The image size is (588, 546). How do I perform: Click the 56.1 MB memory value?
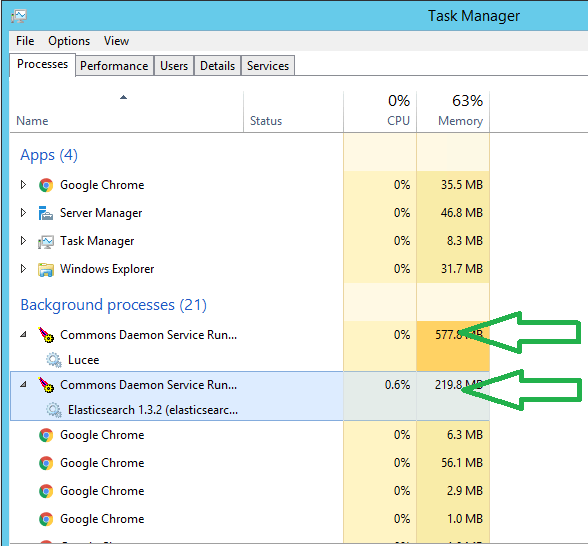(462, 463)
